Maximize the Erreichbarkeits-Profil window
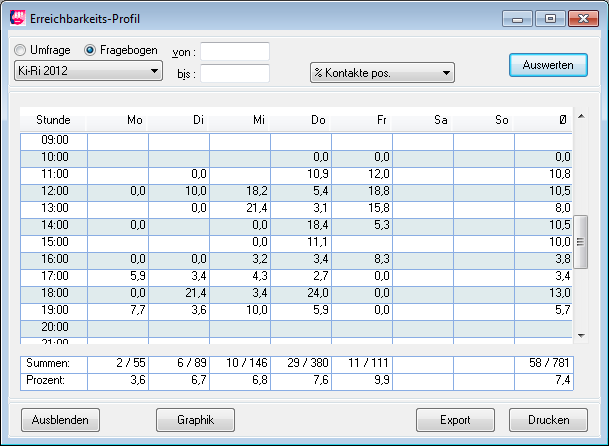 point(549,17)
